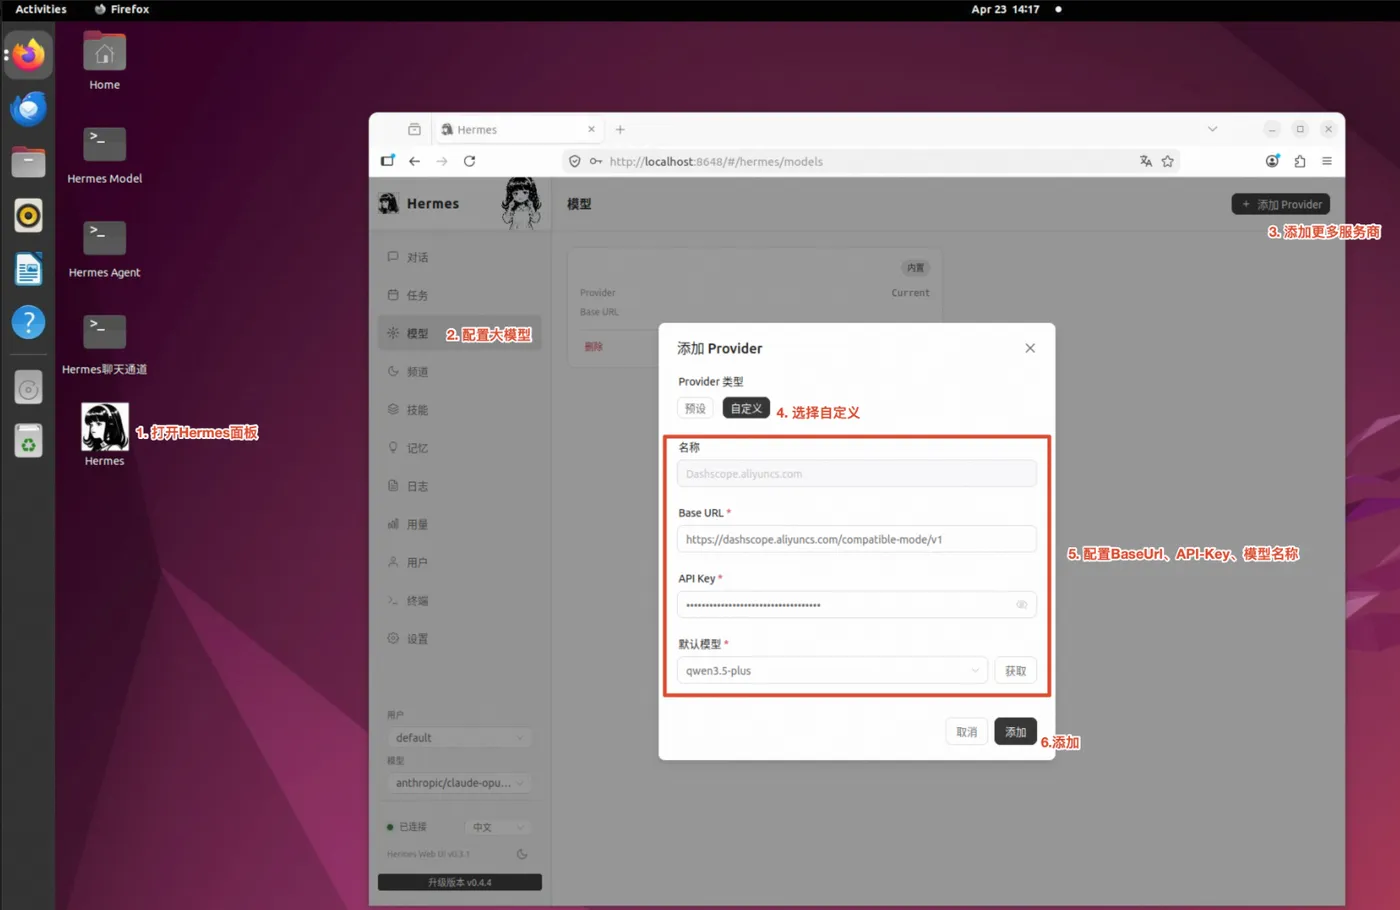The height and width of the screenshot is (910, 1400).
Task: Select the Hermes聊天通道 desktop launcher
Action: [x=104, y=345]
